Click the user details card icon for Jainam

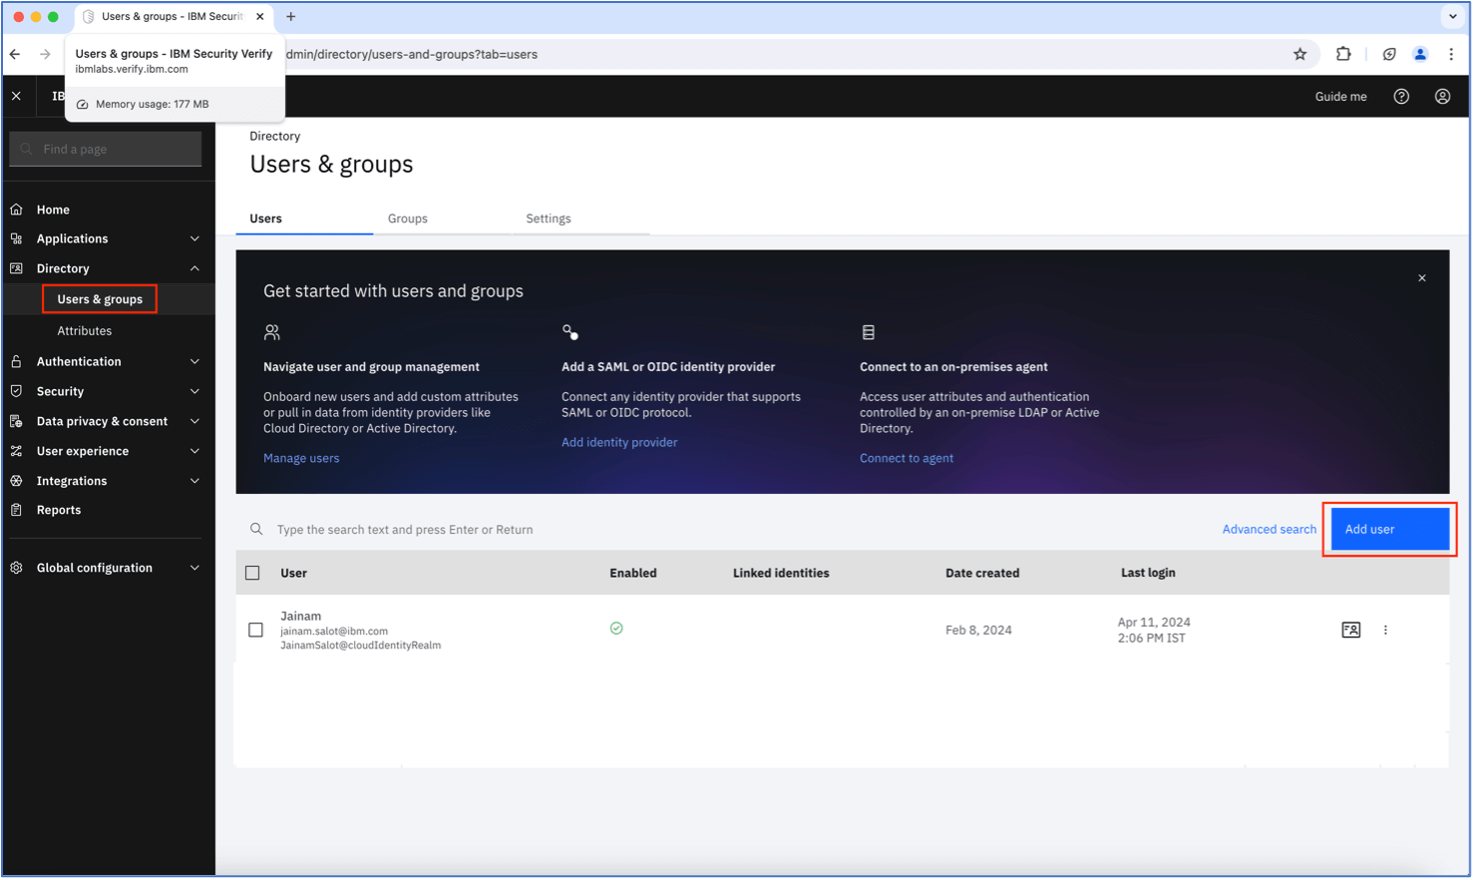click(x=1350, y=630)
